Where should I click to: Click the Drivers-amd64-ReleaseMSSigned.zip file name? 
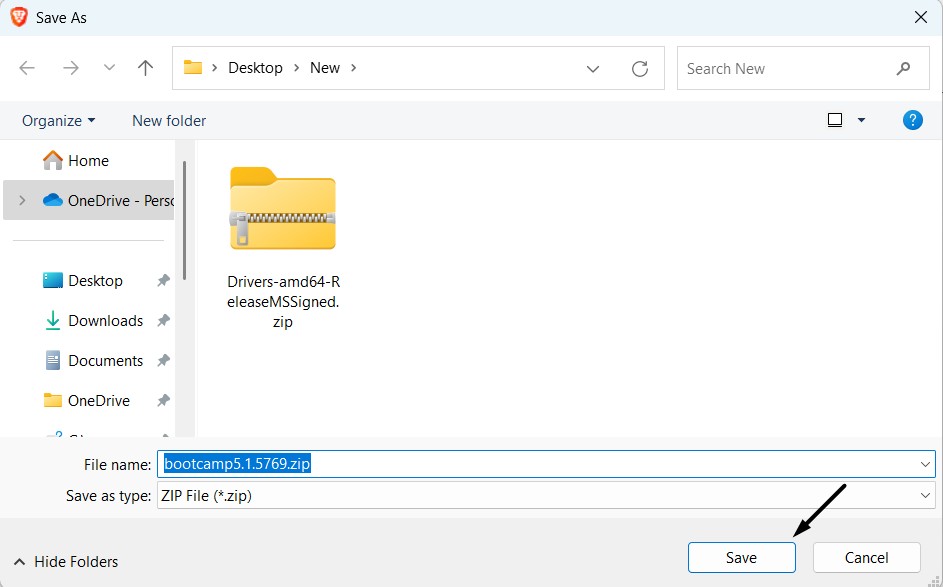[x=283, y=302]
